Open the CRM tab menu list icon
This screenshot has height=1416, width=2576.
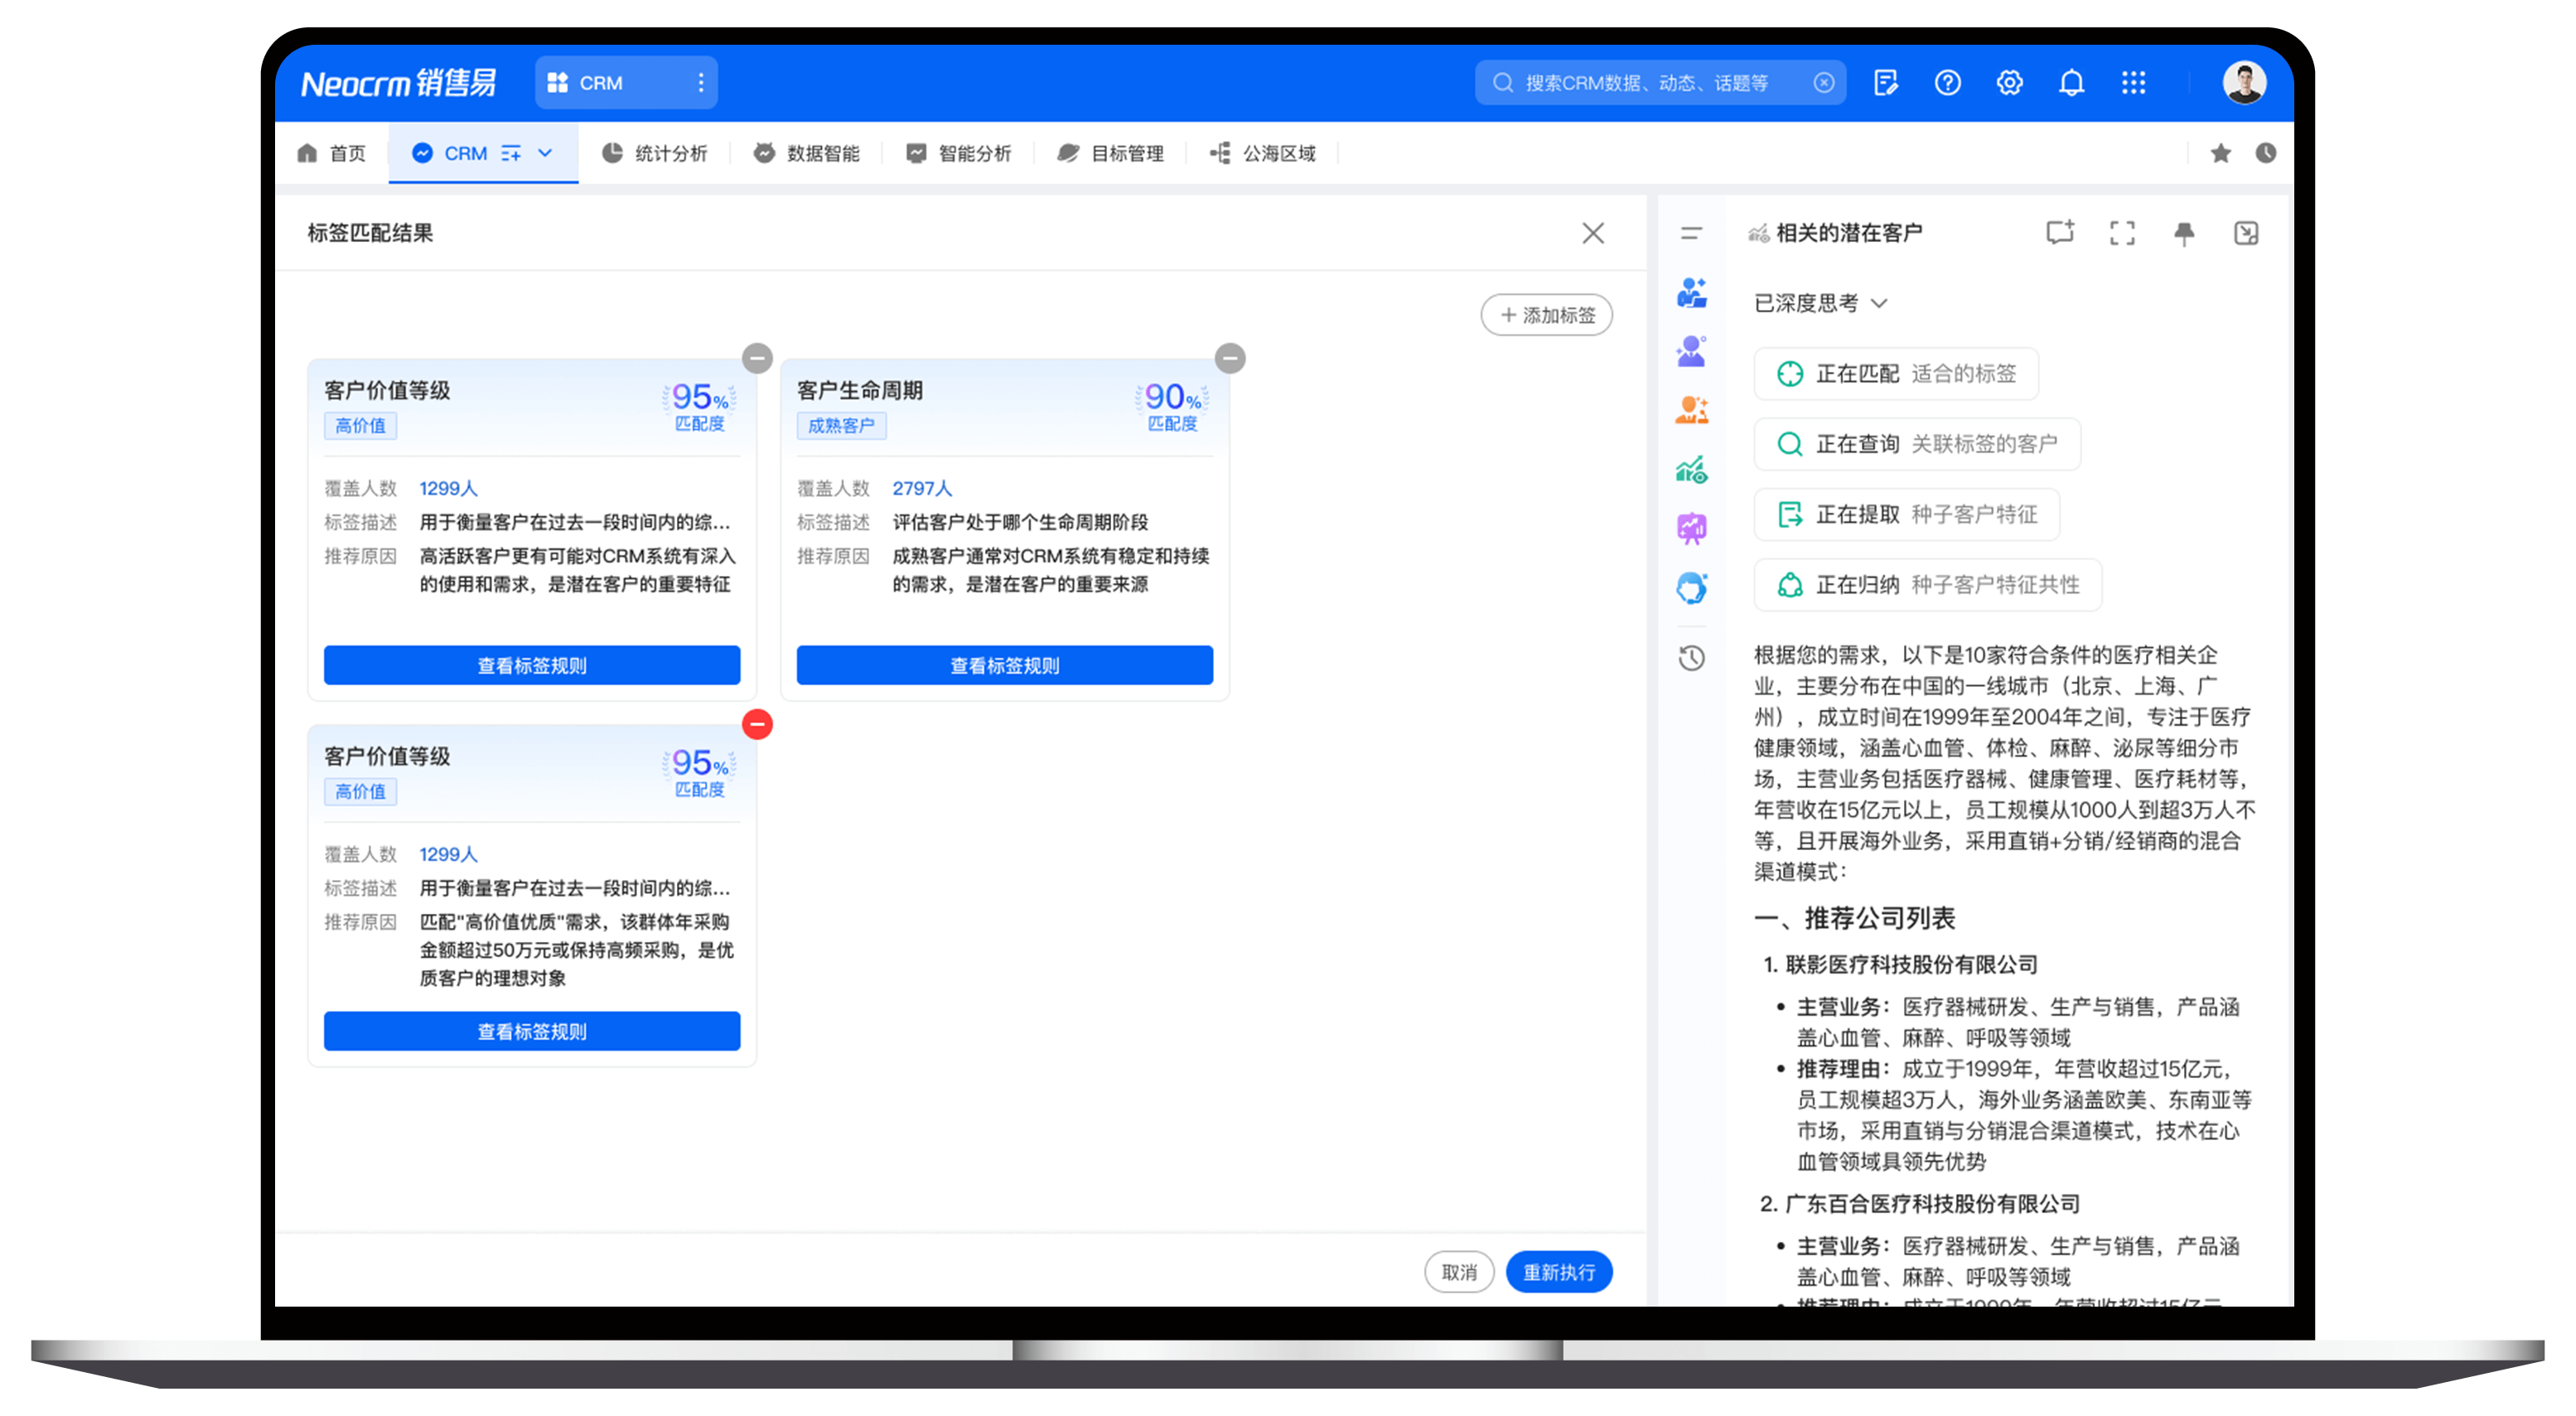[x=511, y=153]
